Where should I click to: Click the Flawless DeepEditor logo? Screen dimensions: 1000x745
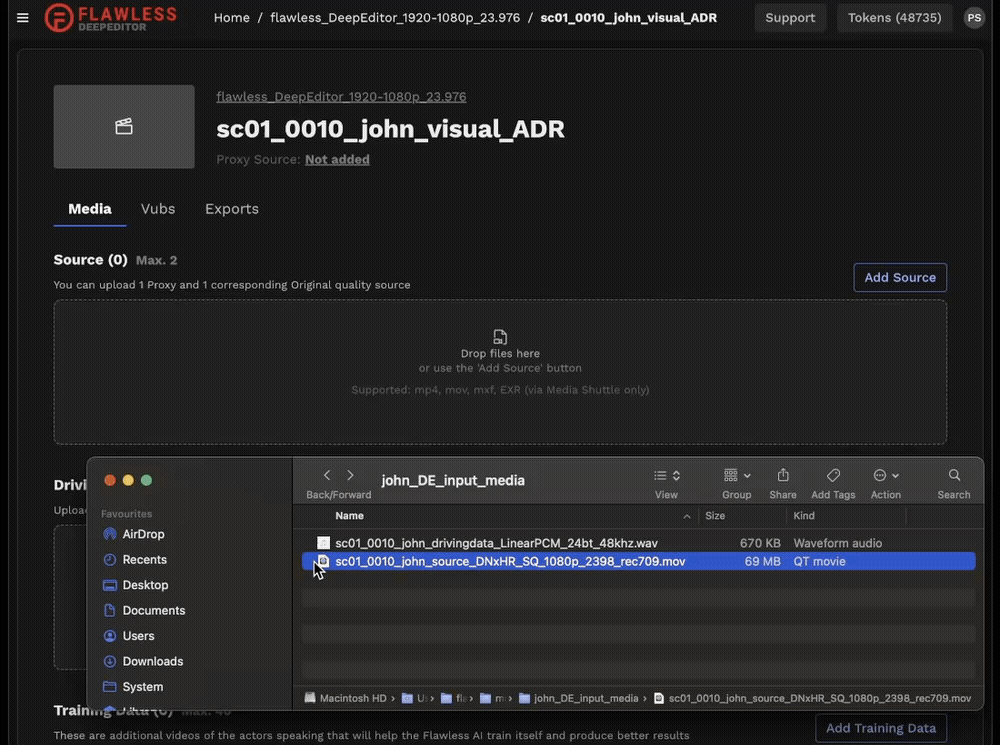[110, 18]
